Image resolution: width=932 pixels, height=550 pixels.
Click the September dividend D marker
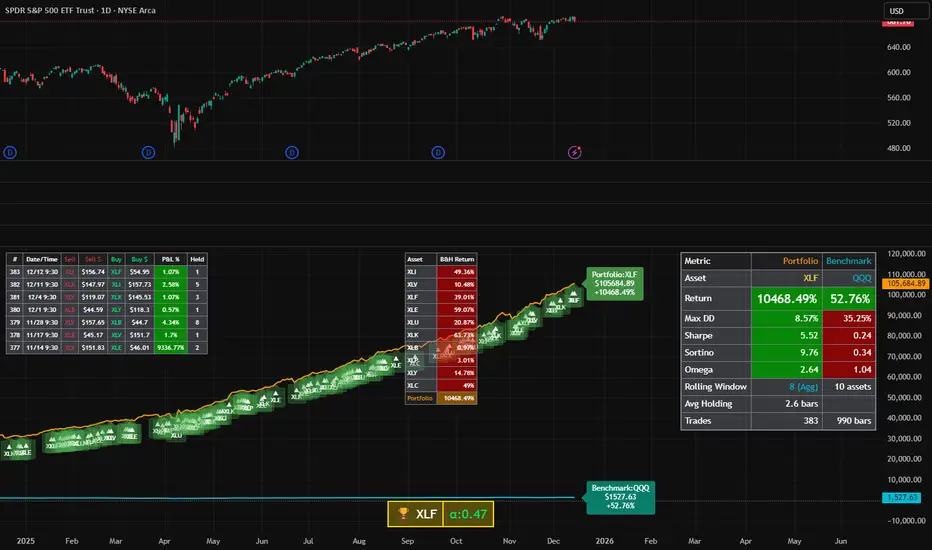pyautogui.click(x=438, y=153)
